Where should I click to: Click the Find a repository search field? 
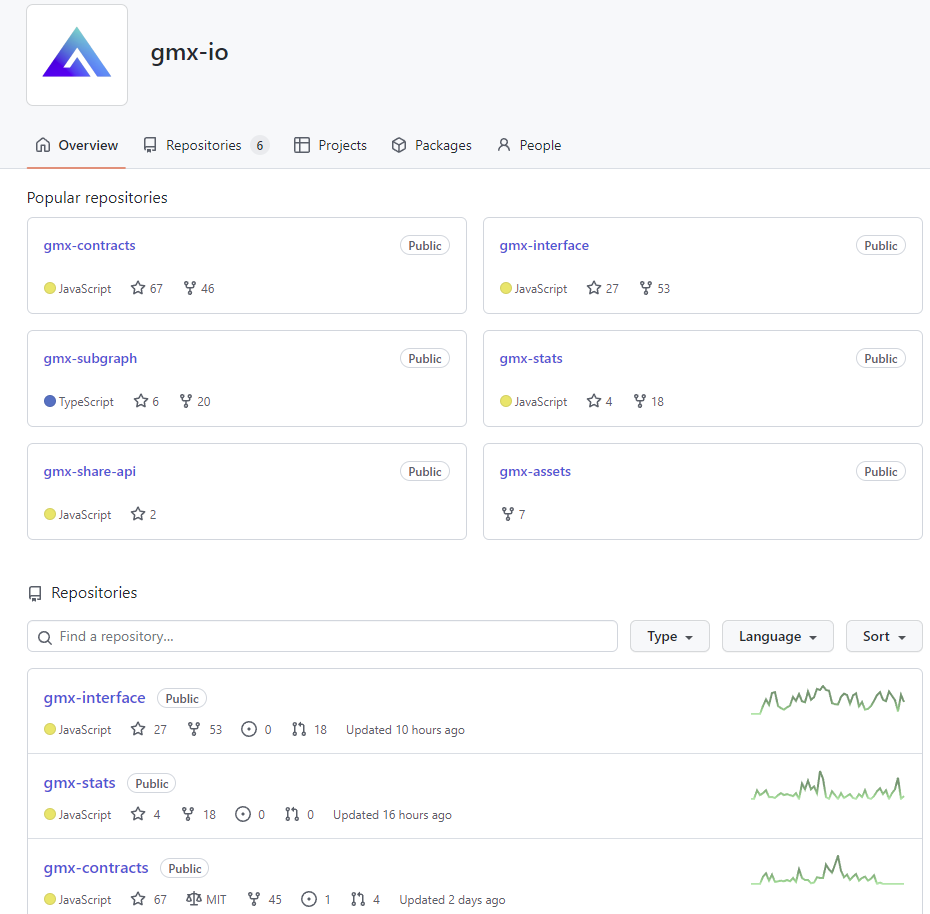pyautogui.click(x=323, y=636)
